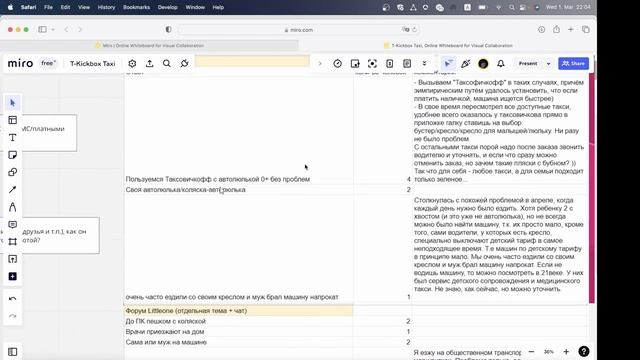
Task: Click the Safari address bar miro.com
Action: tap(298, 30)
